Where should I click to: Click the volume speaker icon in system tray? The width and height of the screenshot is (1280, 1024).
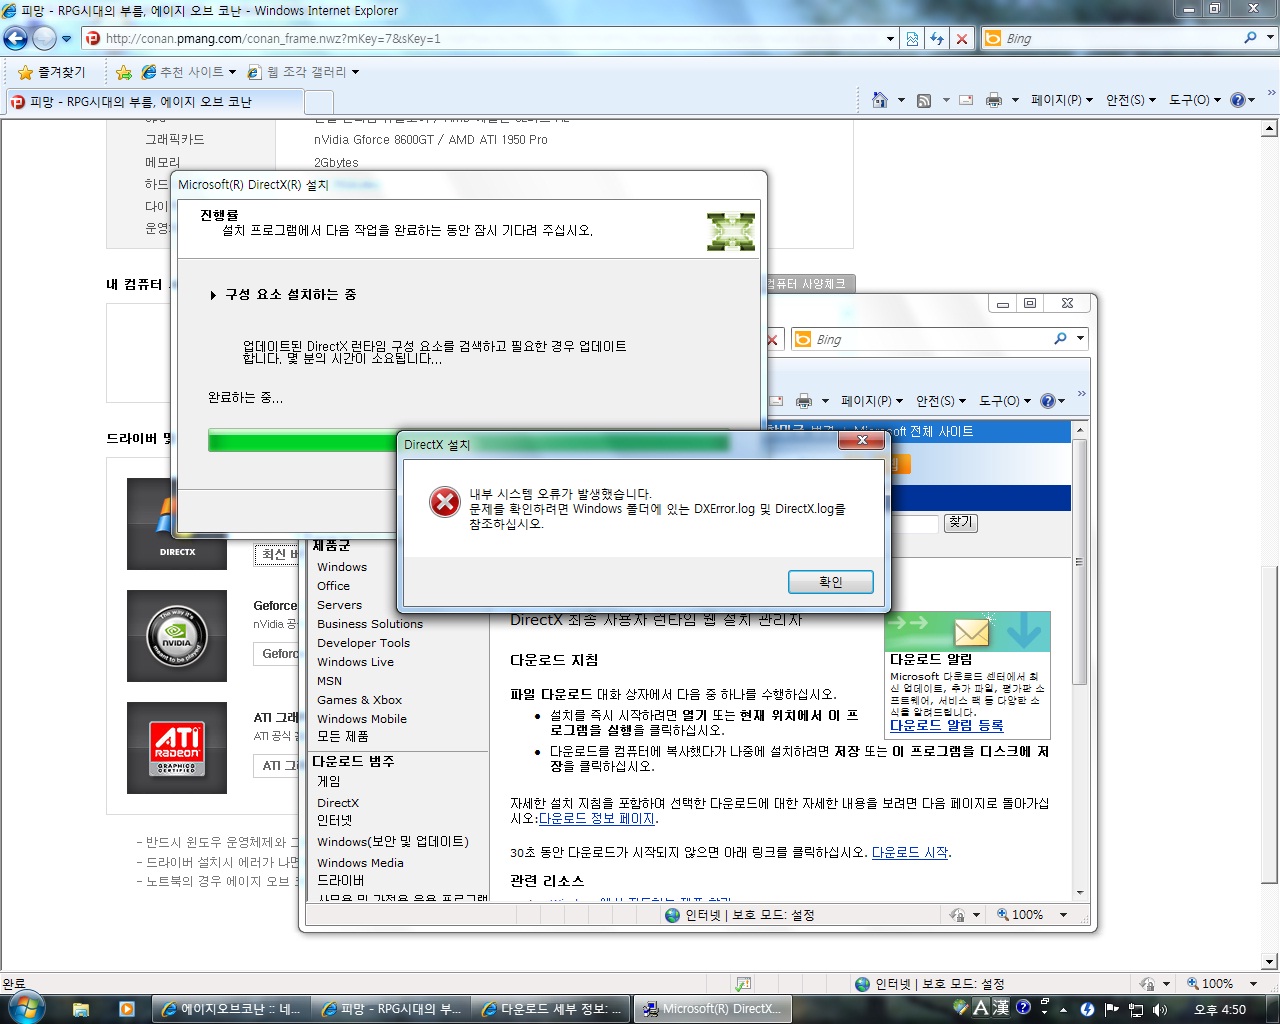pos(1159,1009)
